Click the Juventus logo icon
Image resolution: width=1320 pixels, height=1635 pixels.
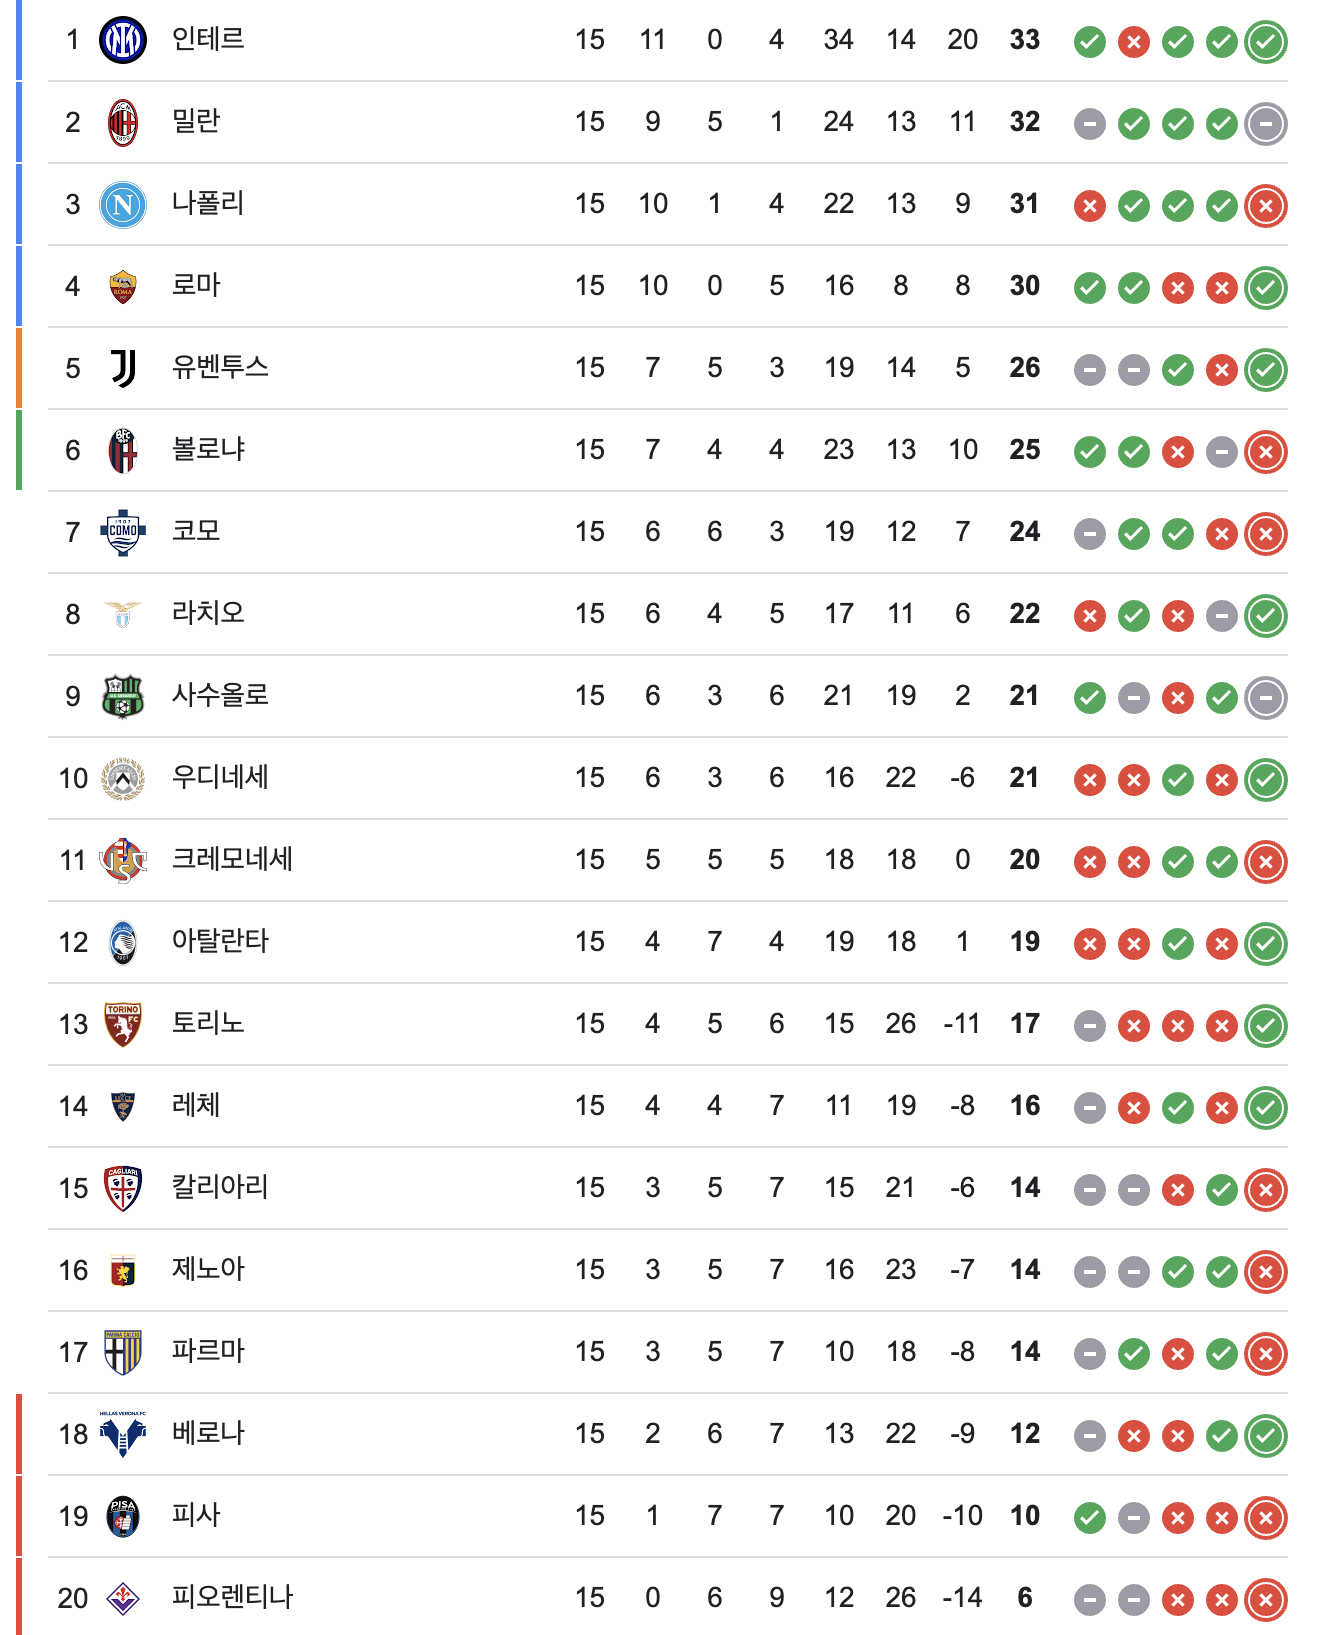[123, 368]
